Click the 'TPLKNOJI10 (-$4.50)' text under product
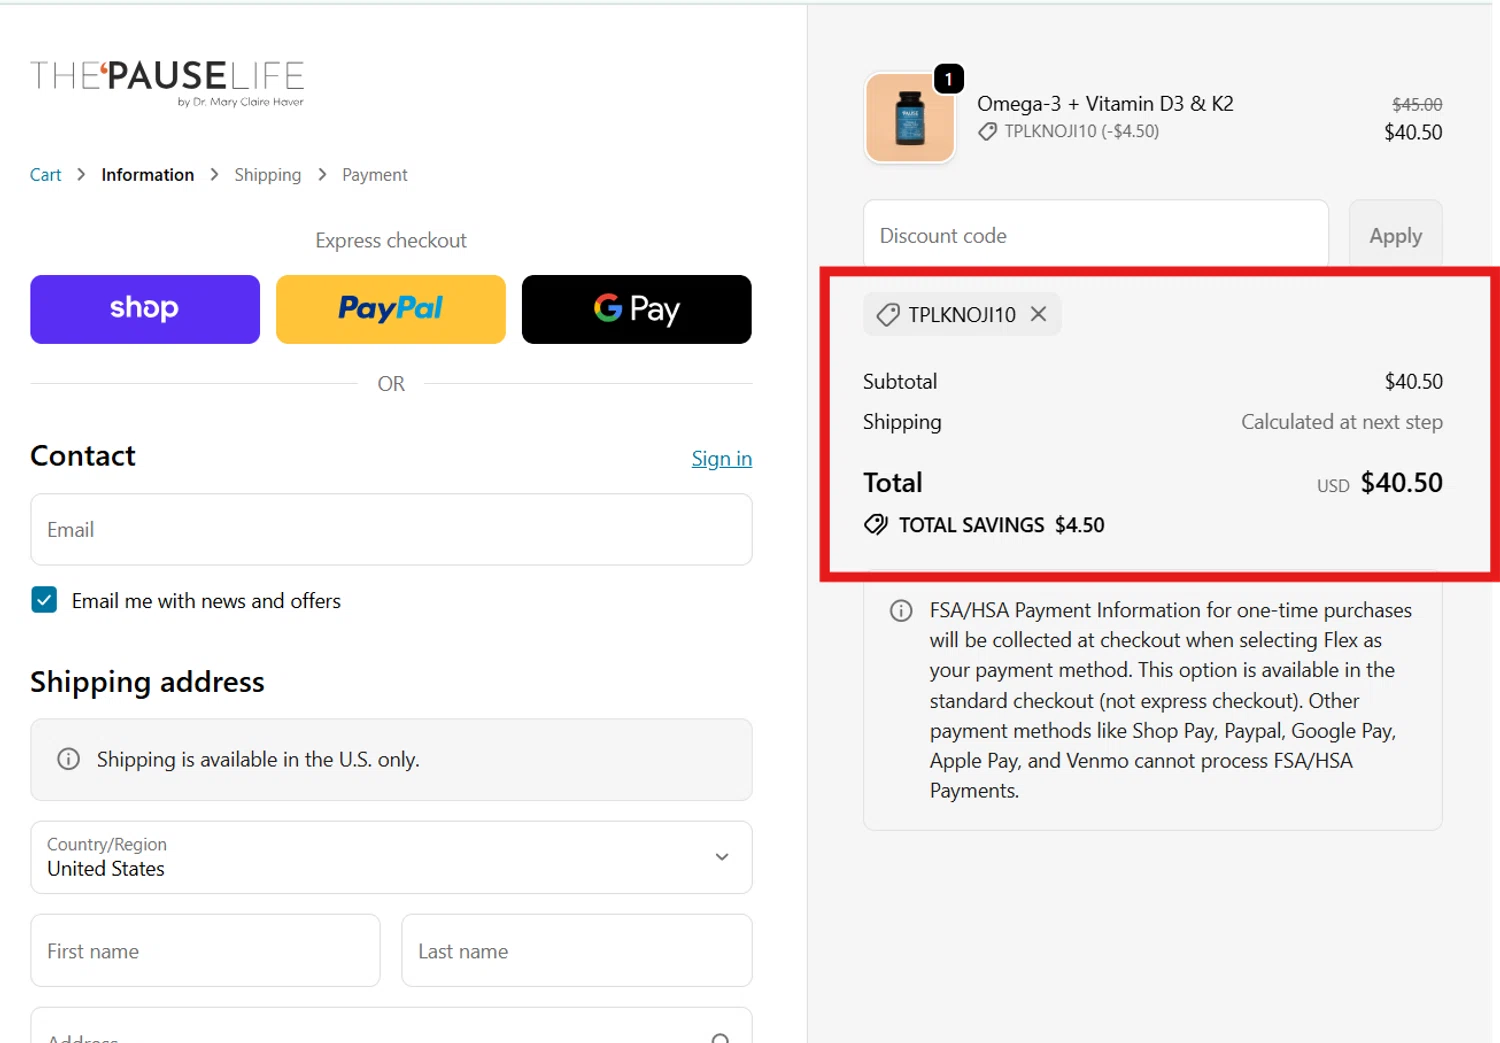Viewport: 1500px width, 1043px height. [x=1082, y=132]
